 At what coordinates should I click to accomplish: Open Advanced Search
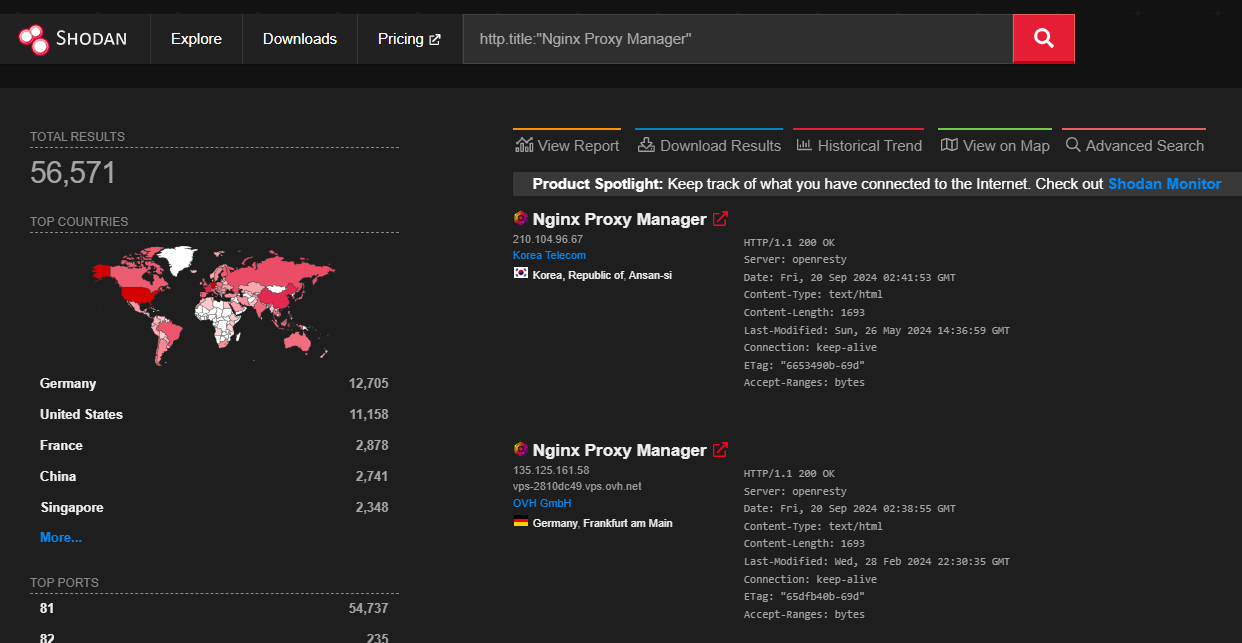(1134, 145)
